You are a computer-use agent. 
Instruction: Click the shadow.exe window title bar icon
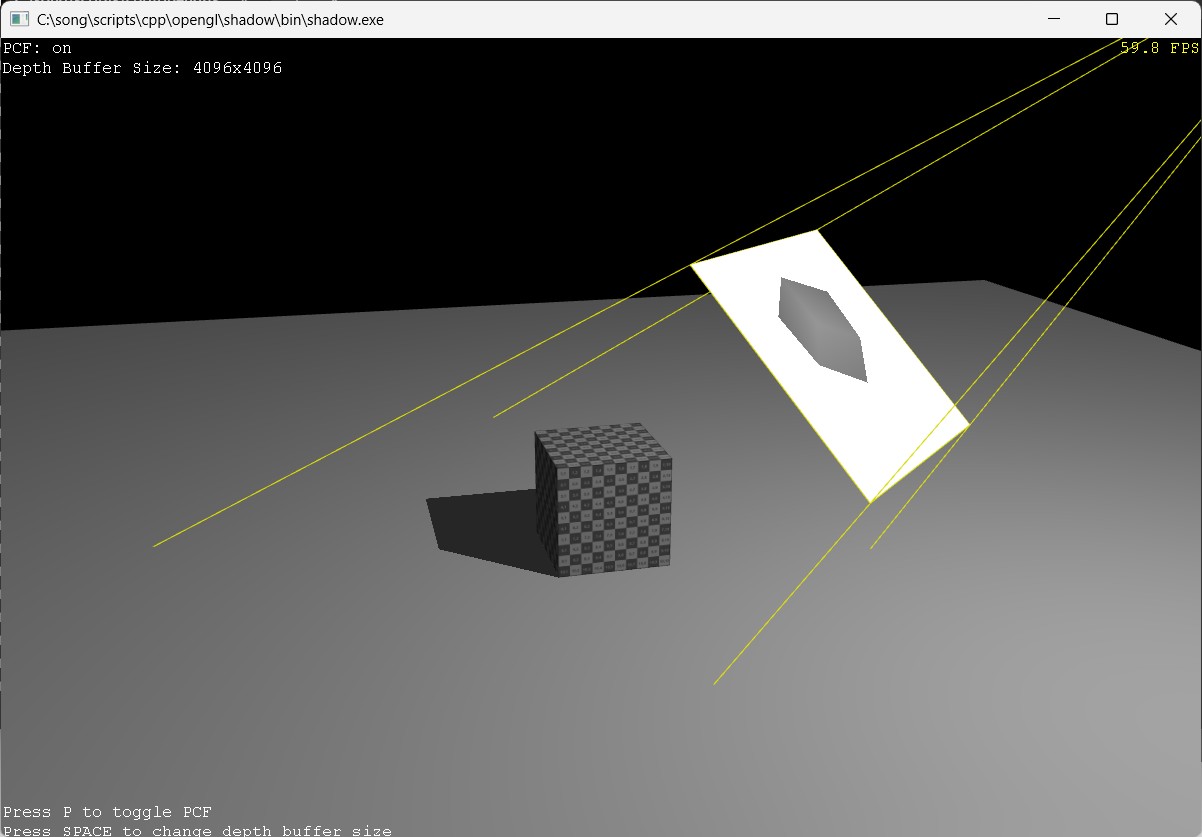coord(19,19)
